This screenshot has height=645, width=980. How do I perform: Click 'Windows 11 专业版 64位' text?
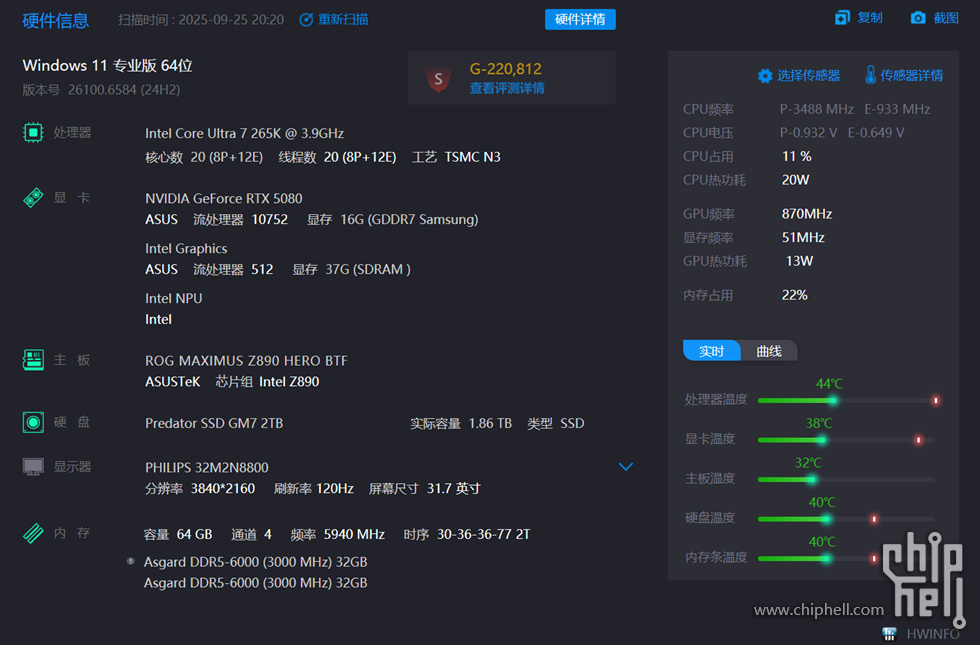[108, 66]
